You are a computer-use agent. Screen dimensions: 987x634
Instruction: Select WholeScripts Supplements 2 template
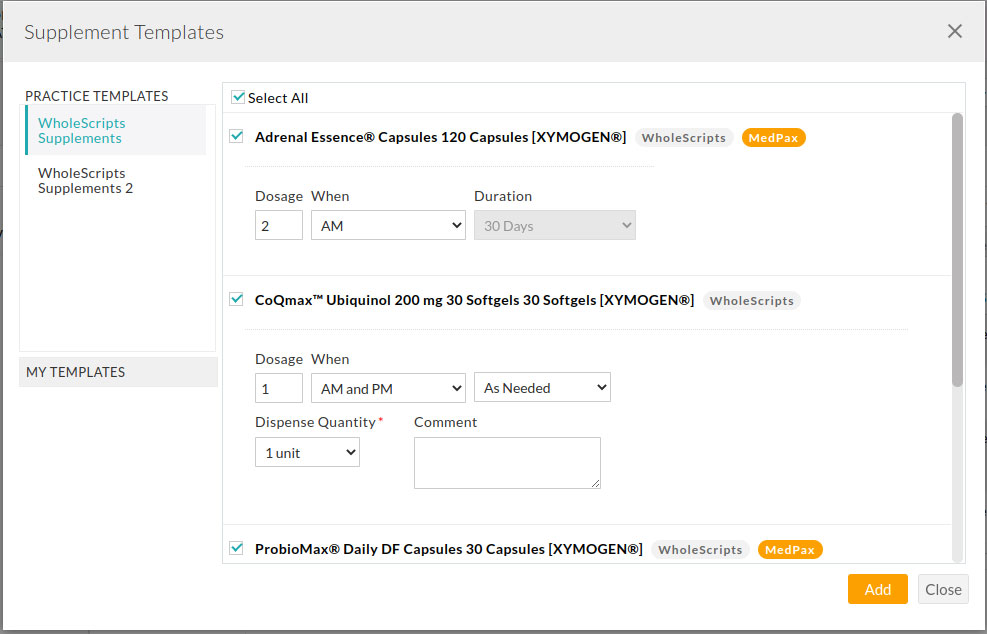pyautogui.click(x=85, y=180)
